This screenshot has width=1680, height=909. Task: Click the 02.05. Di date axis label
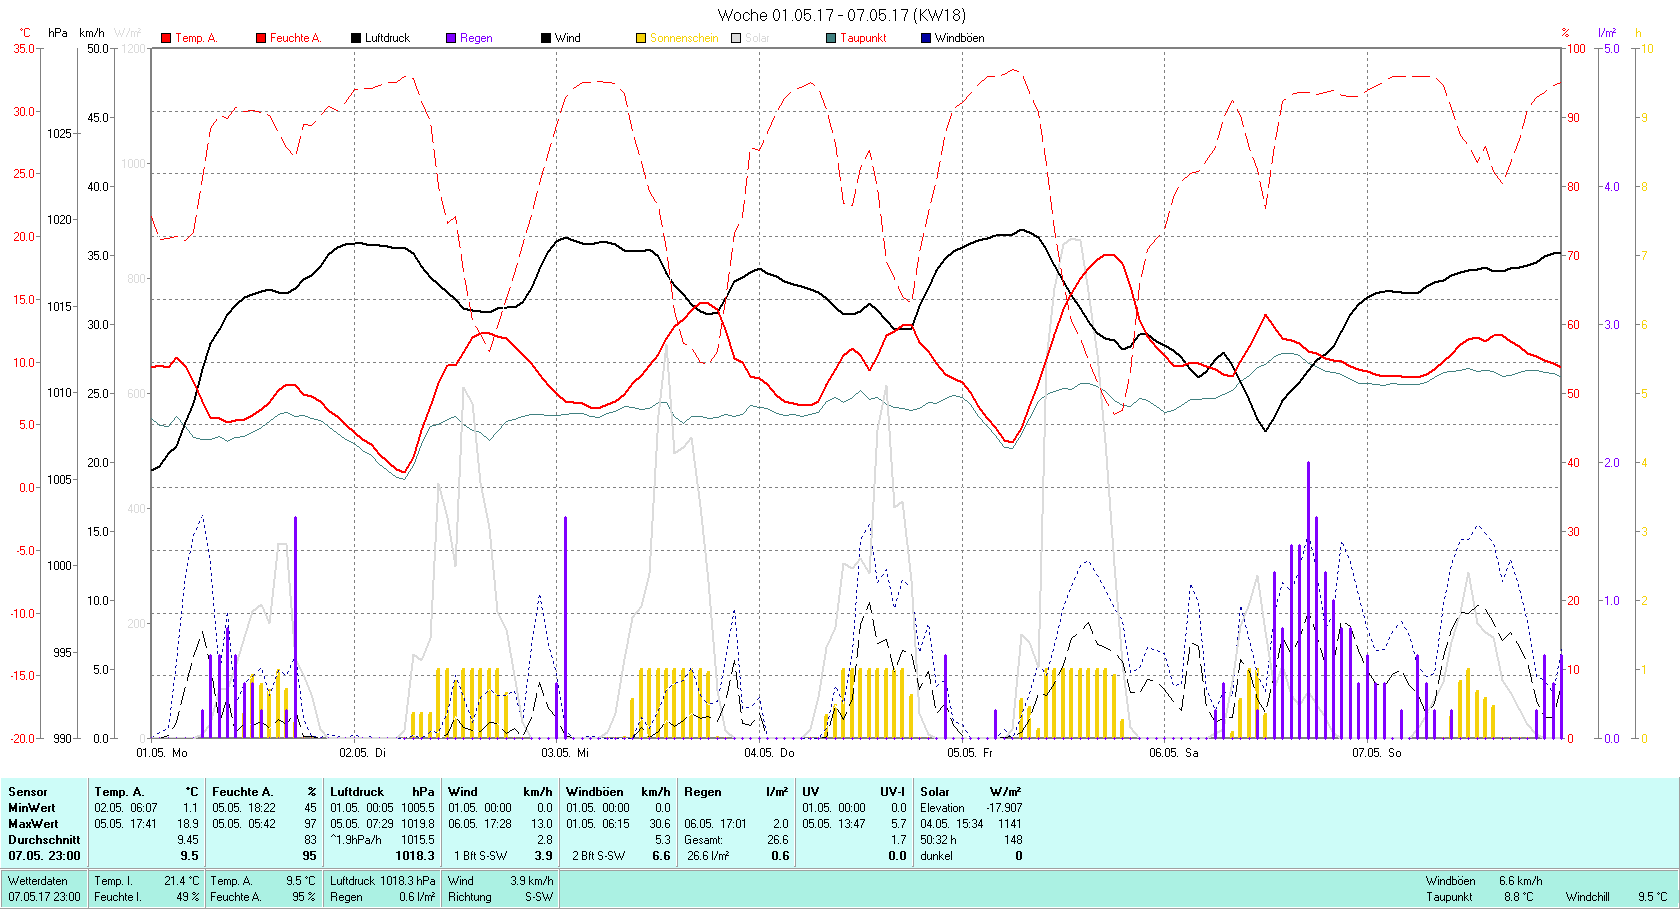(x=362, y=753)
